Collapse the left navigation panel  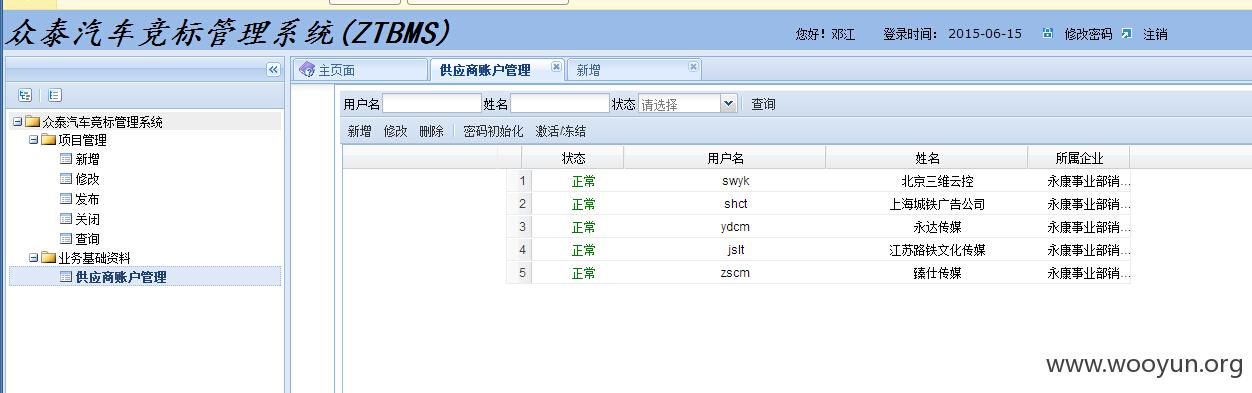(x=273, y=69)
